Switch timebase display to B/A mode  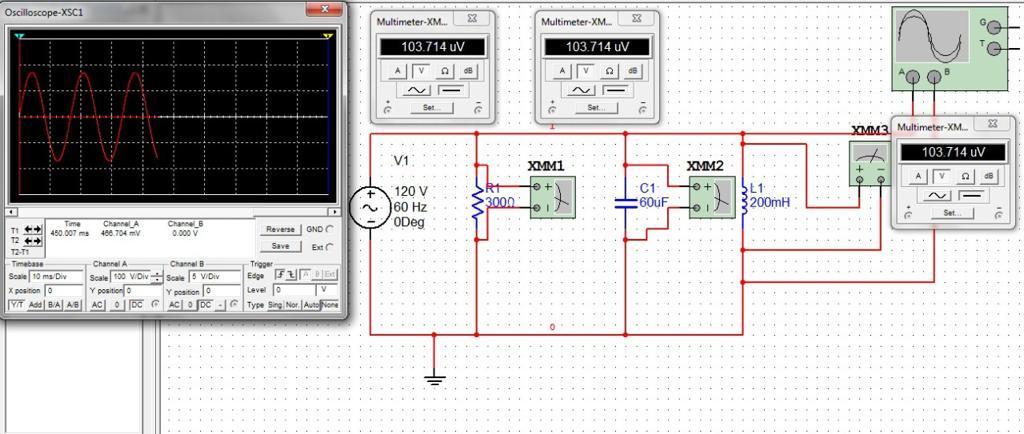click(54, 305)
